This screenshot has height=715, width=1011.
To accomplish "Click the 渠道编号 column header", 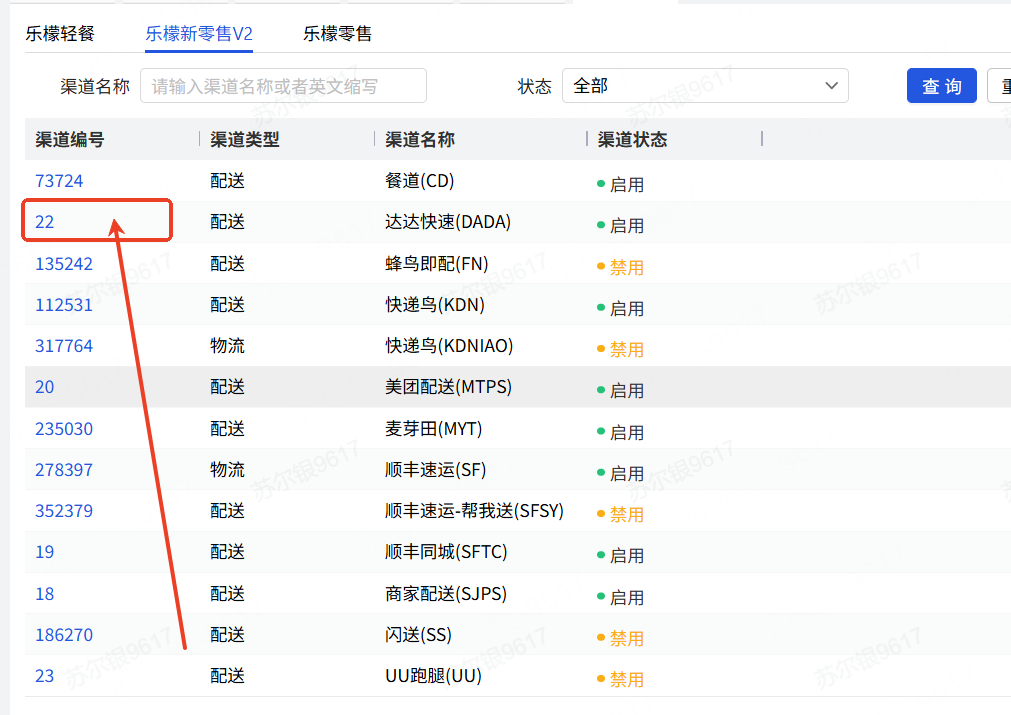I will click(x=70, y=140).
